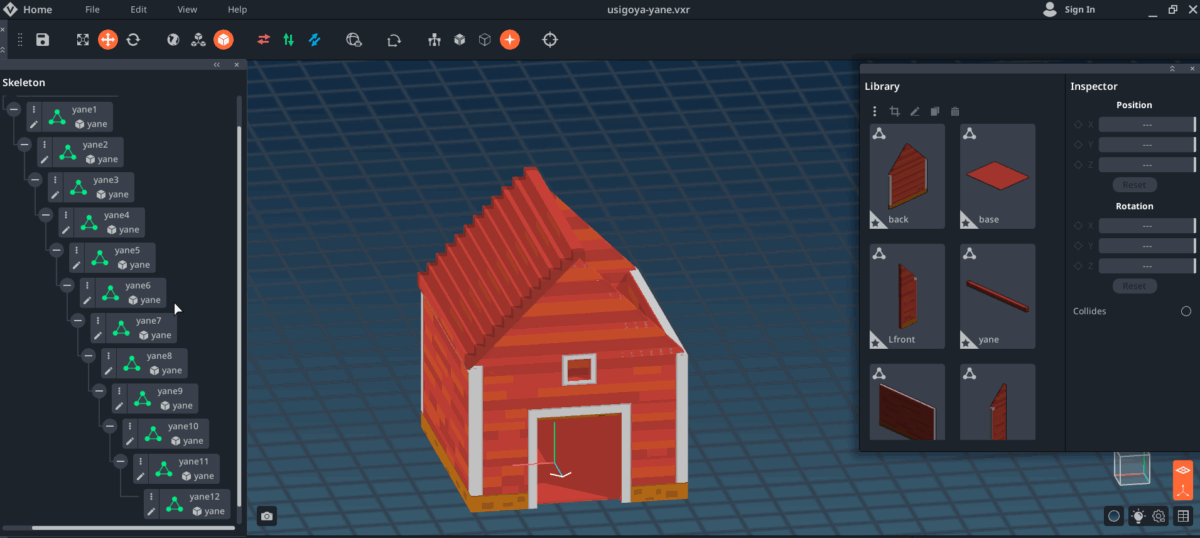This screenshot has height=538, width=1200.
Task: Activate the orange Move tool
Action: tap(107, 40)
